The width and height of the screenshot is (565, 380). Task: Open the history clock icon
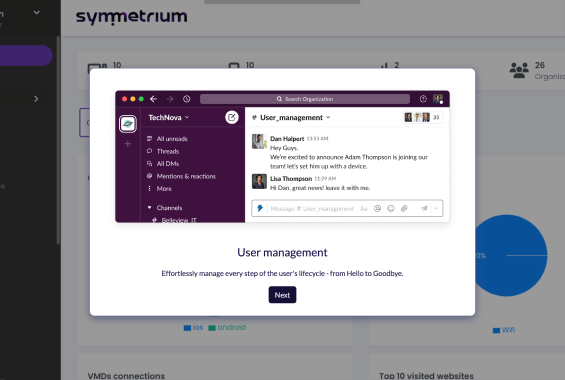(186, 99)
